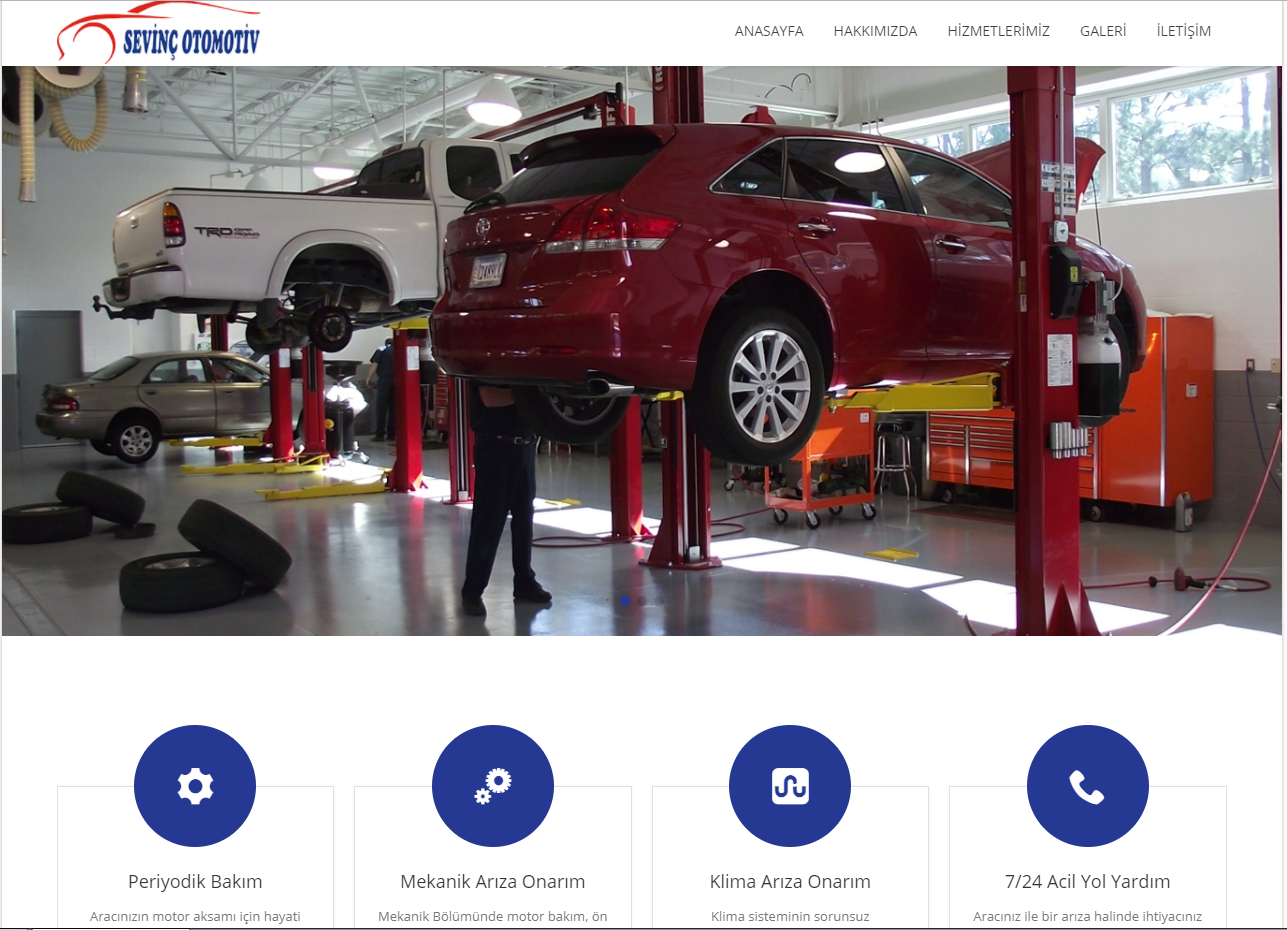This screenshot has width=1287, height=930.
Task: Open the Mekanik Arıza Onarım title
Action: coord(492,882)
